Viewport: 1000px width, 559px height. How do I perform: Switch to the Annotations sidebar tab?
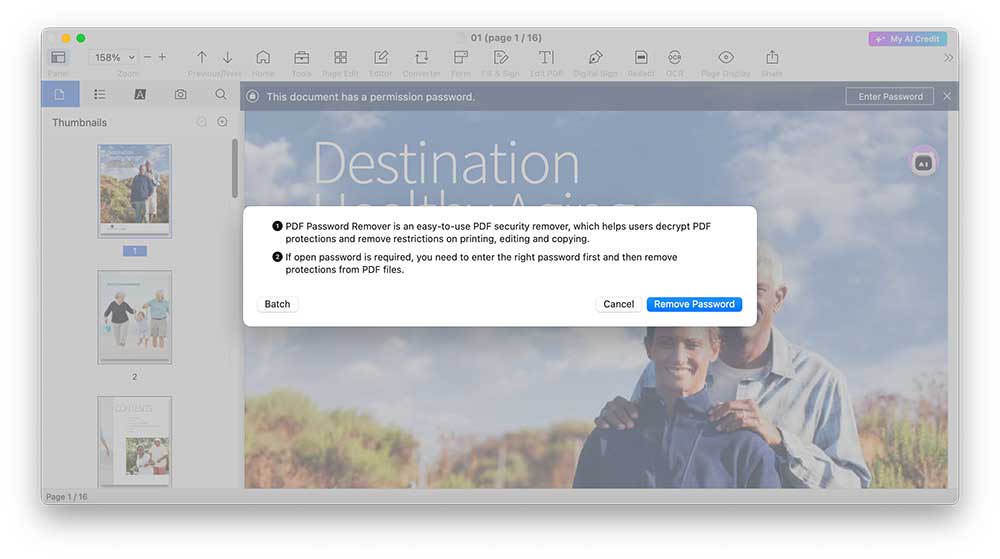pyautogui.click(x=140, y=94)
